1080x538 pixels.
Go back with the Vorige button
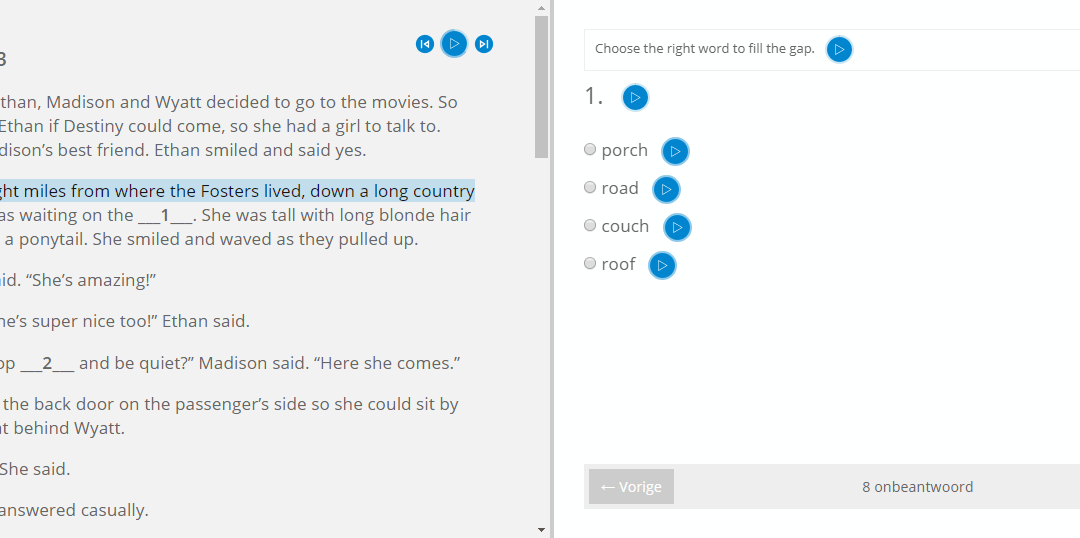click(631, 487)
